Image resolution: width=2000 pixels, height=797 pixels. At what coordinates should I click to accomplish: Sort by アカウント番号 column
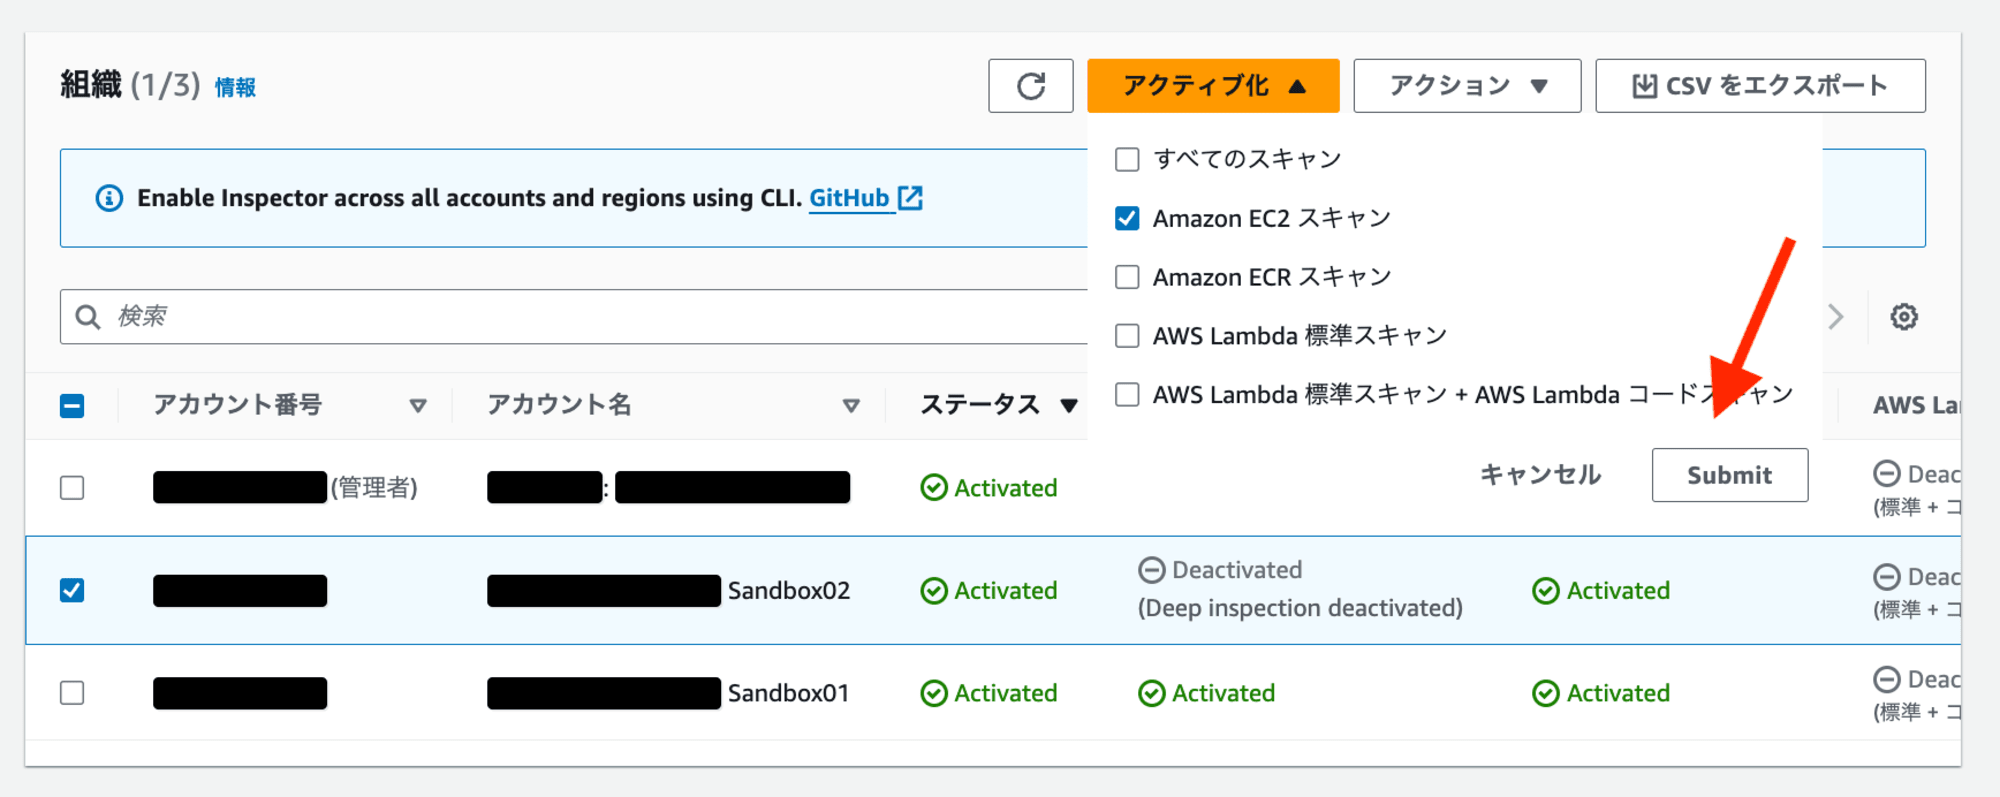coord(418,406)
